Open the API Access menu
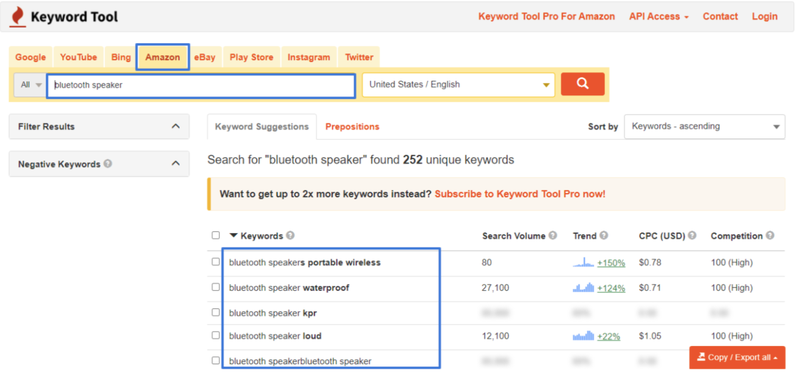 (659, 16)
